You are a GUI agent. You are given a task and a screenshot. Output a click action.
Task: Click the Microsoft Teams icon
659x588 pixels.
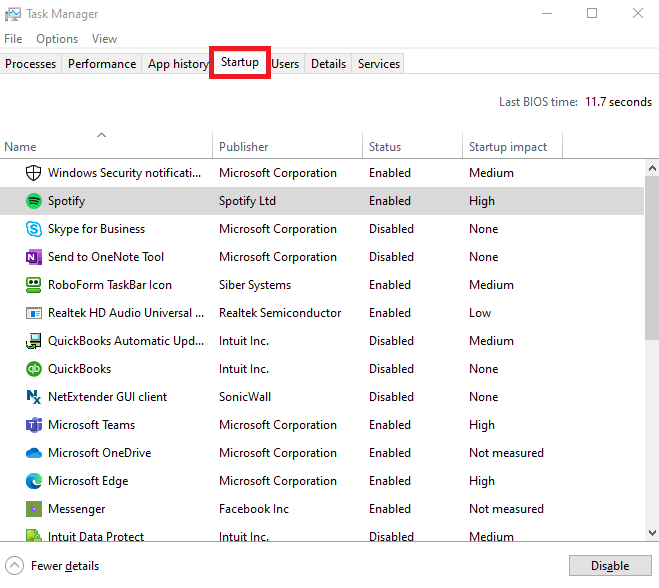tap(34, 425)
